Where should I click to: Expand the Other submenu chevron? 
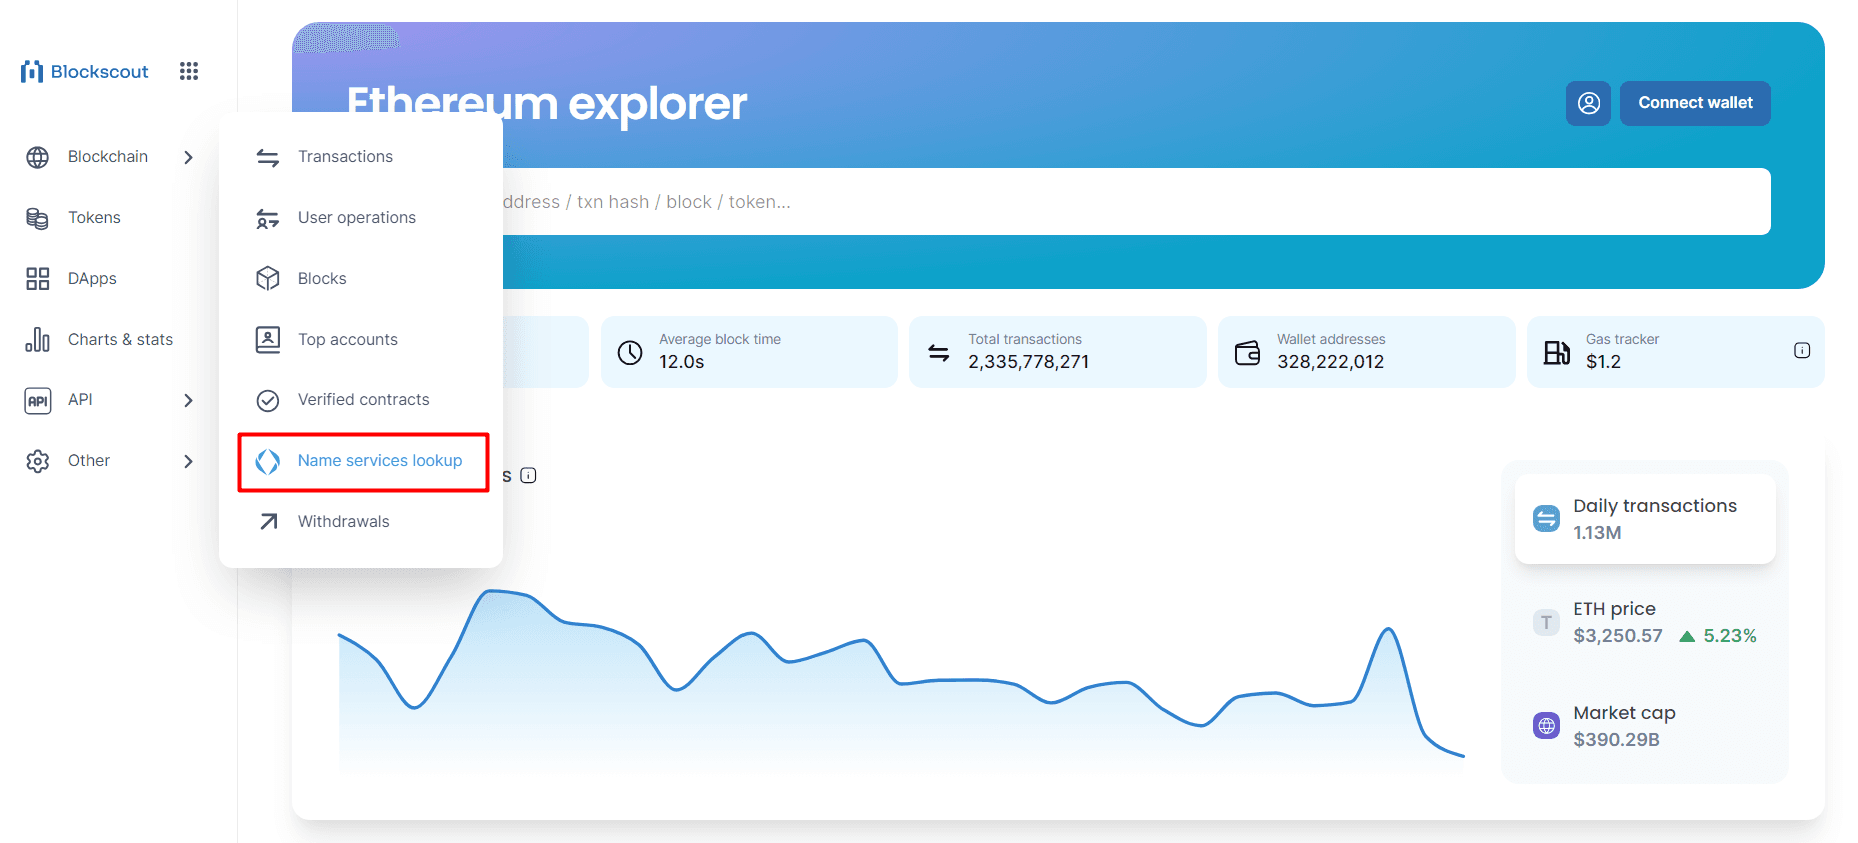[189, 461]
